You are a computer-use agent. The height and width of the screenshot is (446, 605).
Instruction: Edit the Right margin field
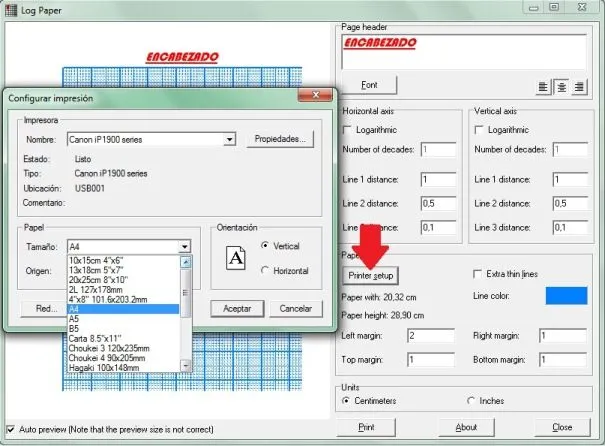coord(563,336)
